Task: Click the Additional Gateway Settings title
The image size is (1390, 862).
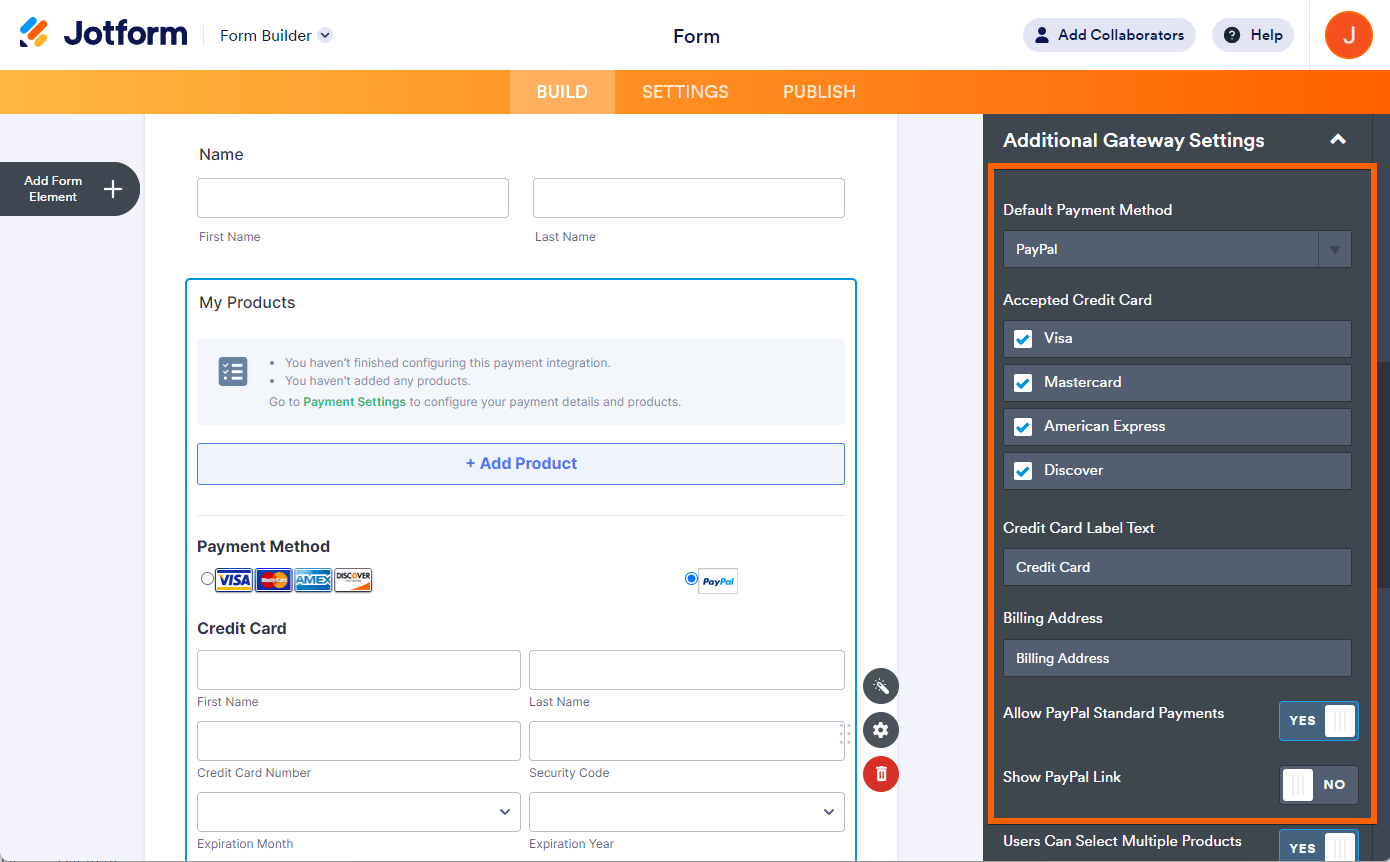Action: pos(1134,140)
